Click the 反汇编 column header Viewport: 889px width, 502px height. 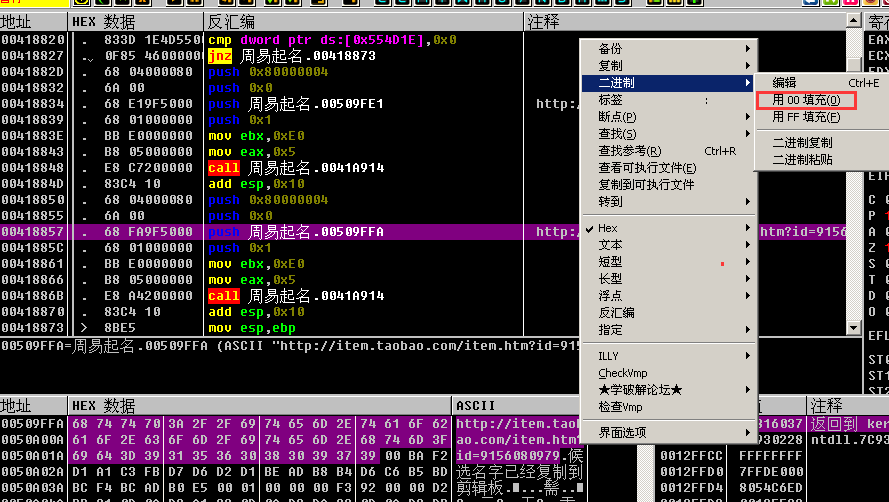[x=363, y=22]
